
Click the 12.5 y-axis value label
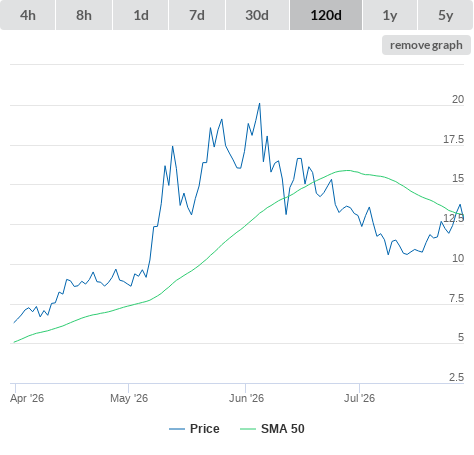pyautogui.click(x=453, y=218)
